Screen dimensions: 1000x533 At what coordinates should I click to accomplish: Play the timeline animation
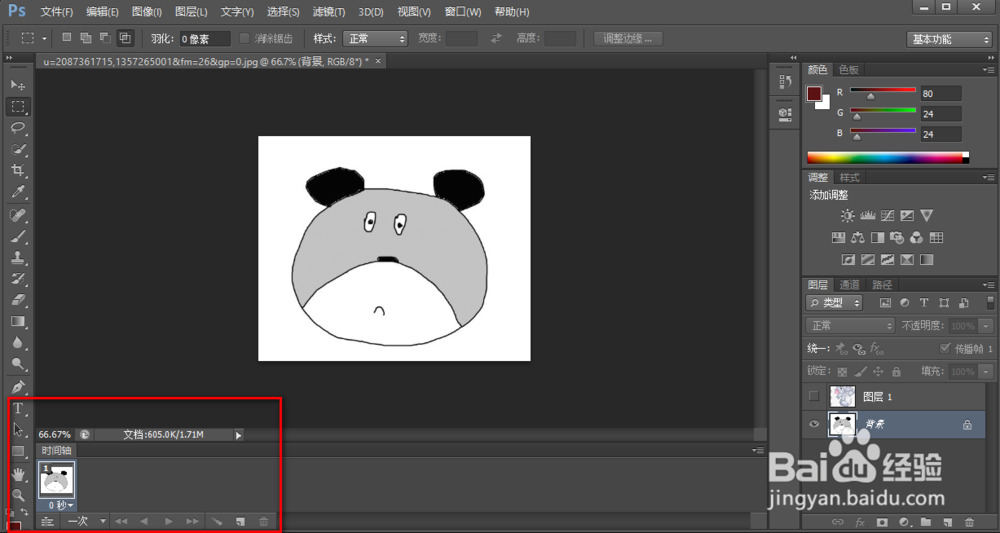tap(168, 522)
